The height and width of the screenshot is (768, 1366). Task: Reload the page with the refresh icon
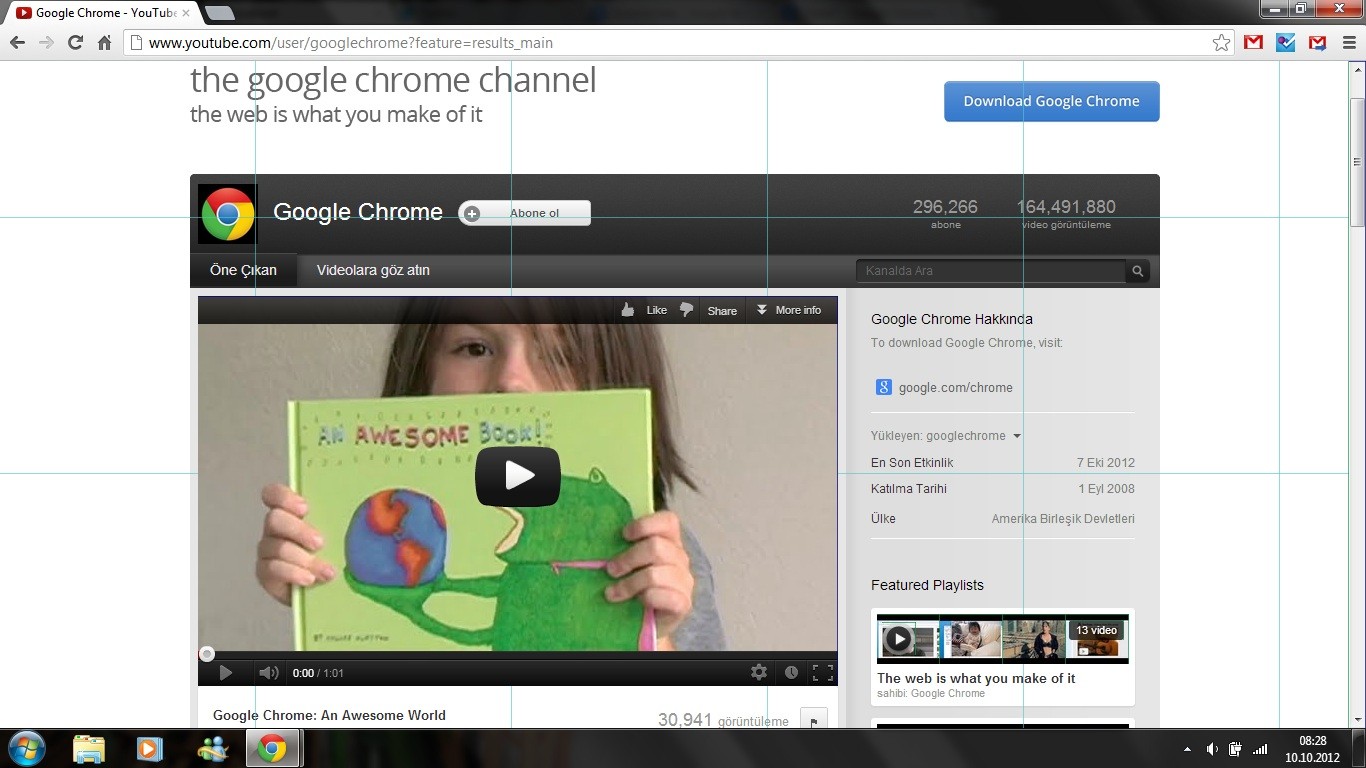tap(75, 43)
